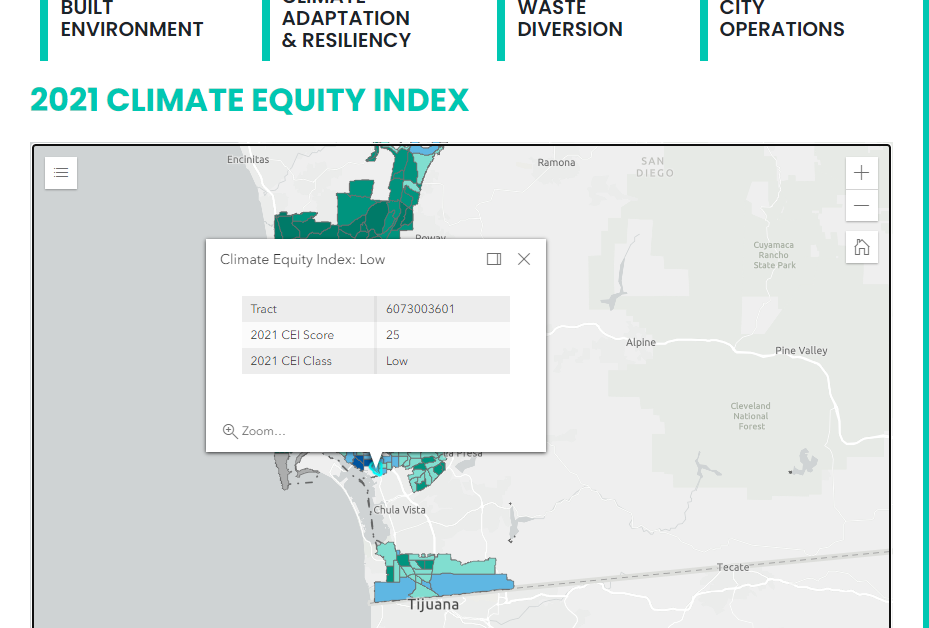Click the map area near Alpine
The height and width of the screenshot is (628, 929).
click(x=640, y=341)
